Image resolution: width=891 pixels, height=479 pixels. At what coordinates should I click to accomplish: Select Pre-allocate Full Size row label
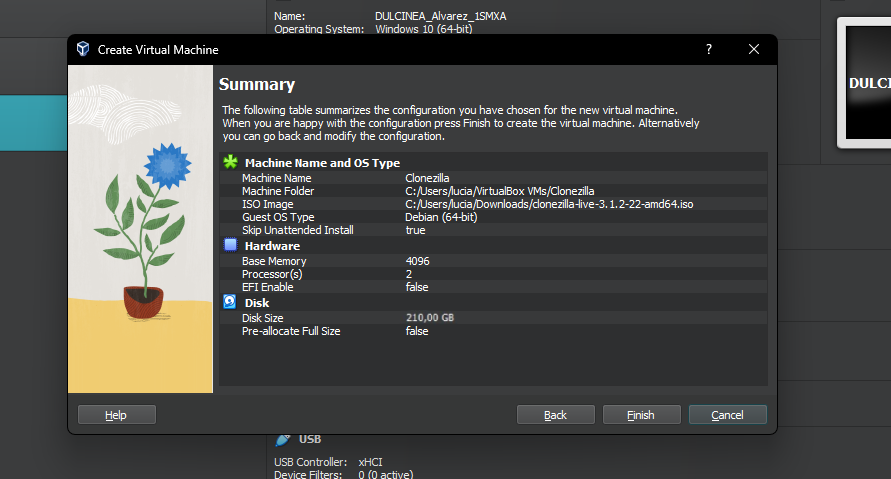(x=291, y=331)
